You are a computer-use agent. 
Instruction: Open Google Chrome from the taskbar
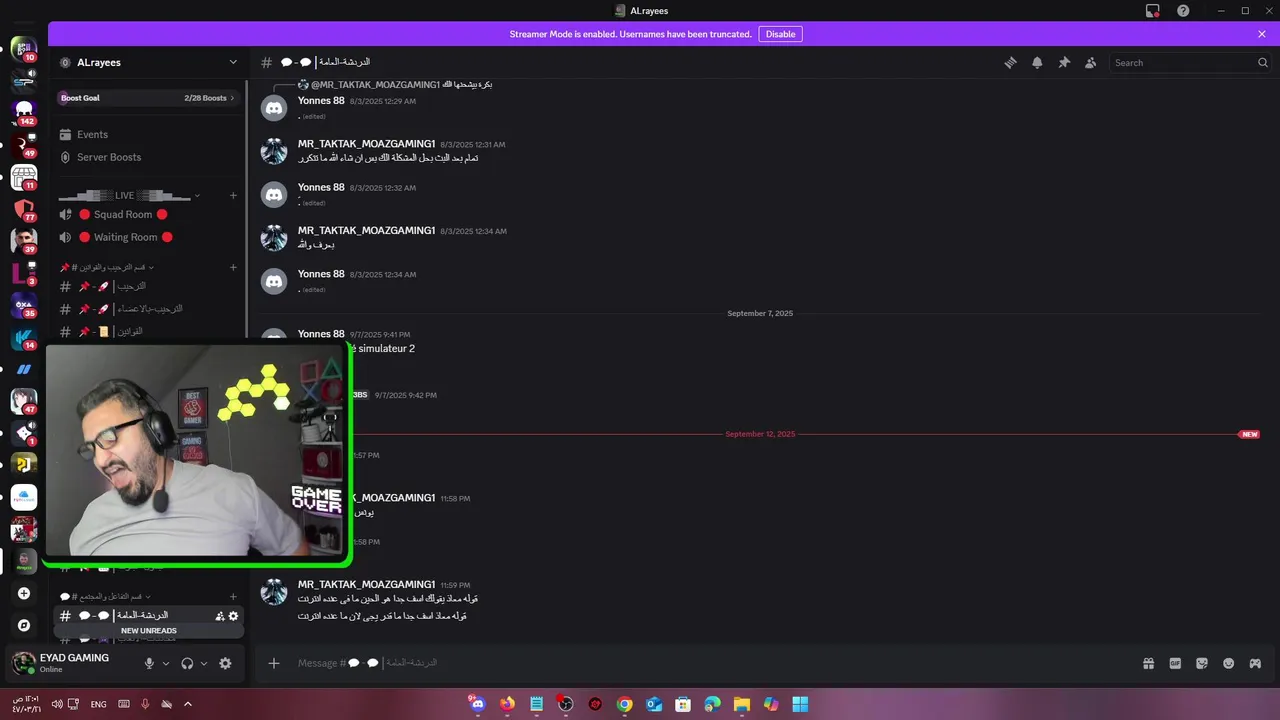624,704
